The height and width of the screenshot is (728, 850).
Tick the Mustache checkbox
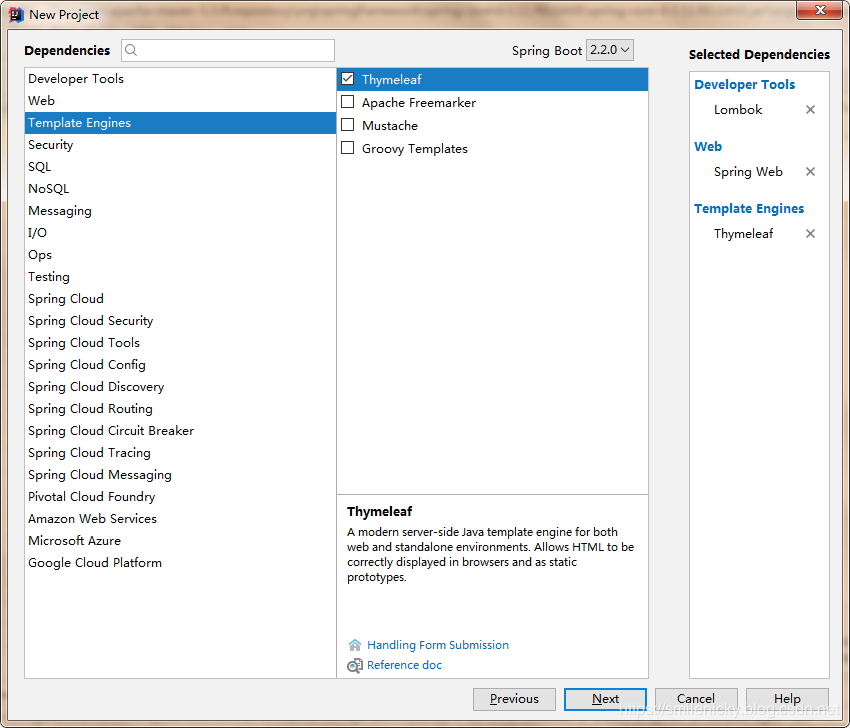pos(347,125)
